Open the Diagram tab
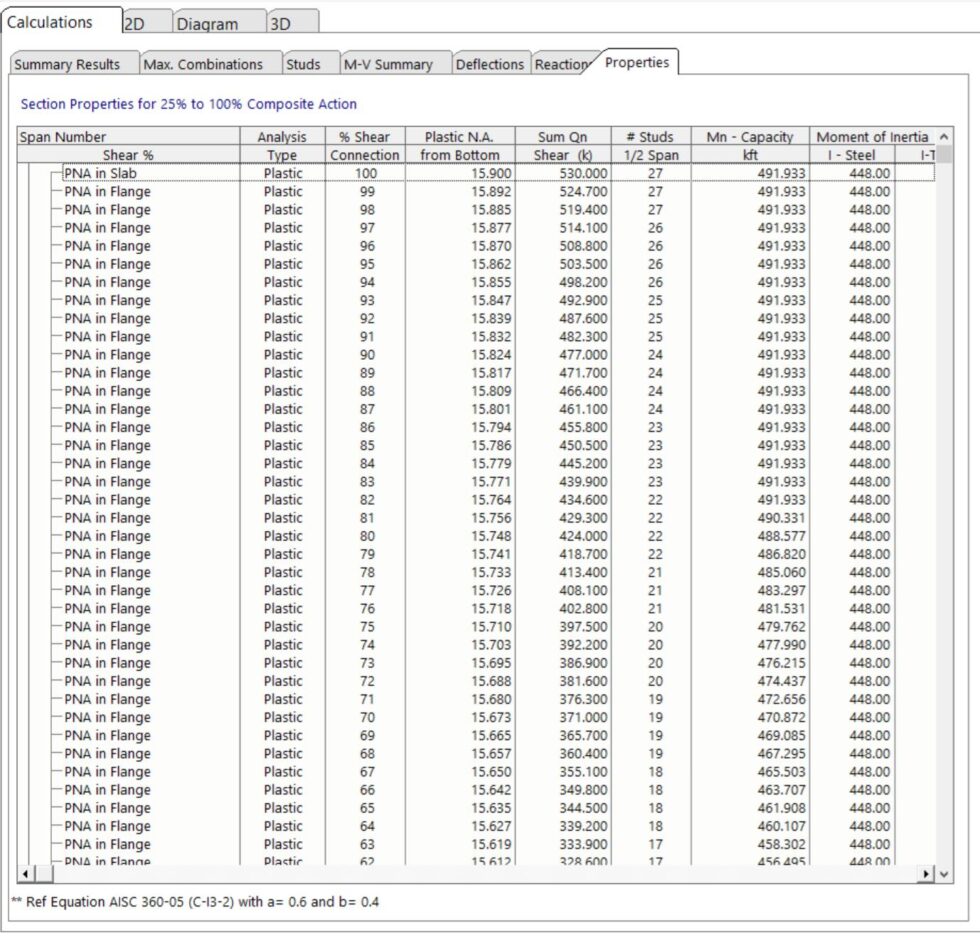Screen dimensions: 980x940 pyautogui.click(x=207, y=23)
